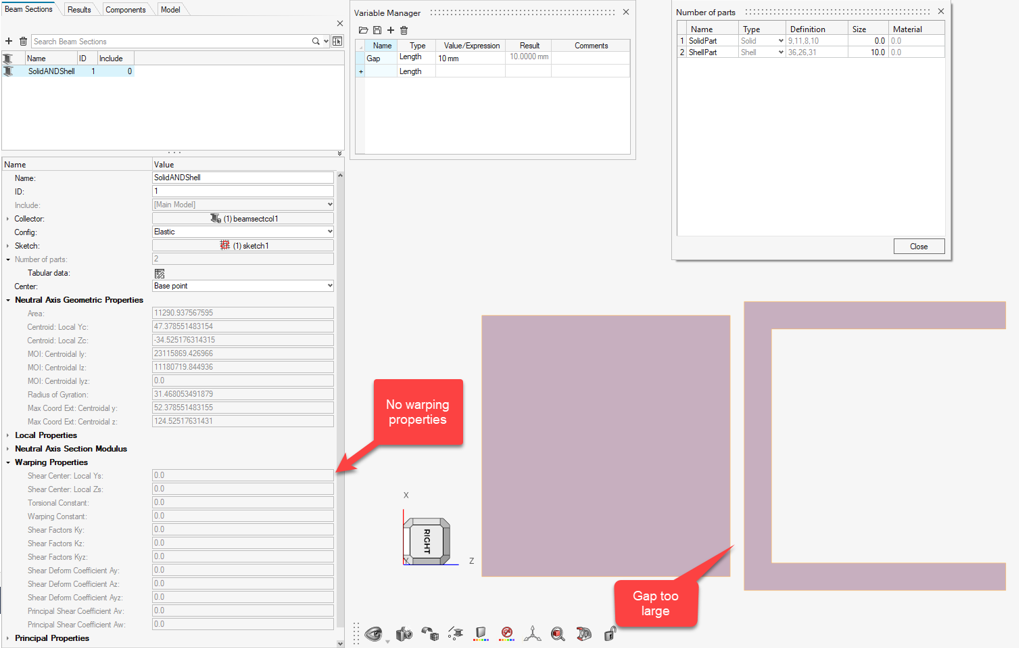
Task: Click the Search Beam Sections field
Action: pos(170,41)
